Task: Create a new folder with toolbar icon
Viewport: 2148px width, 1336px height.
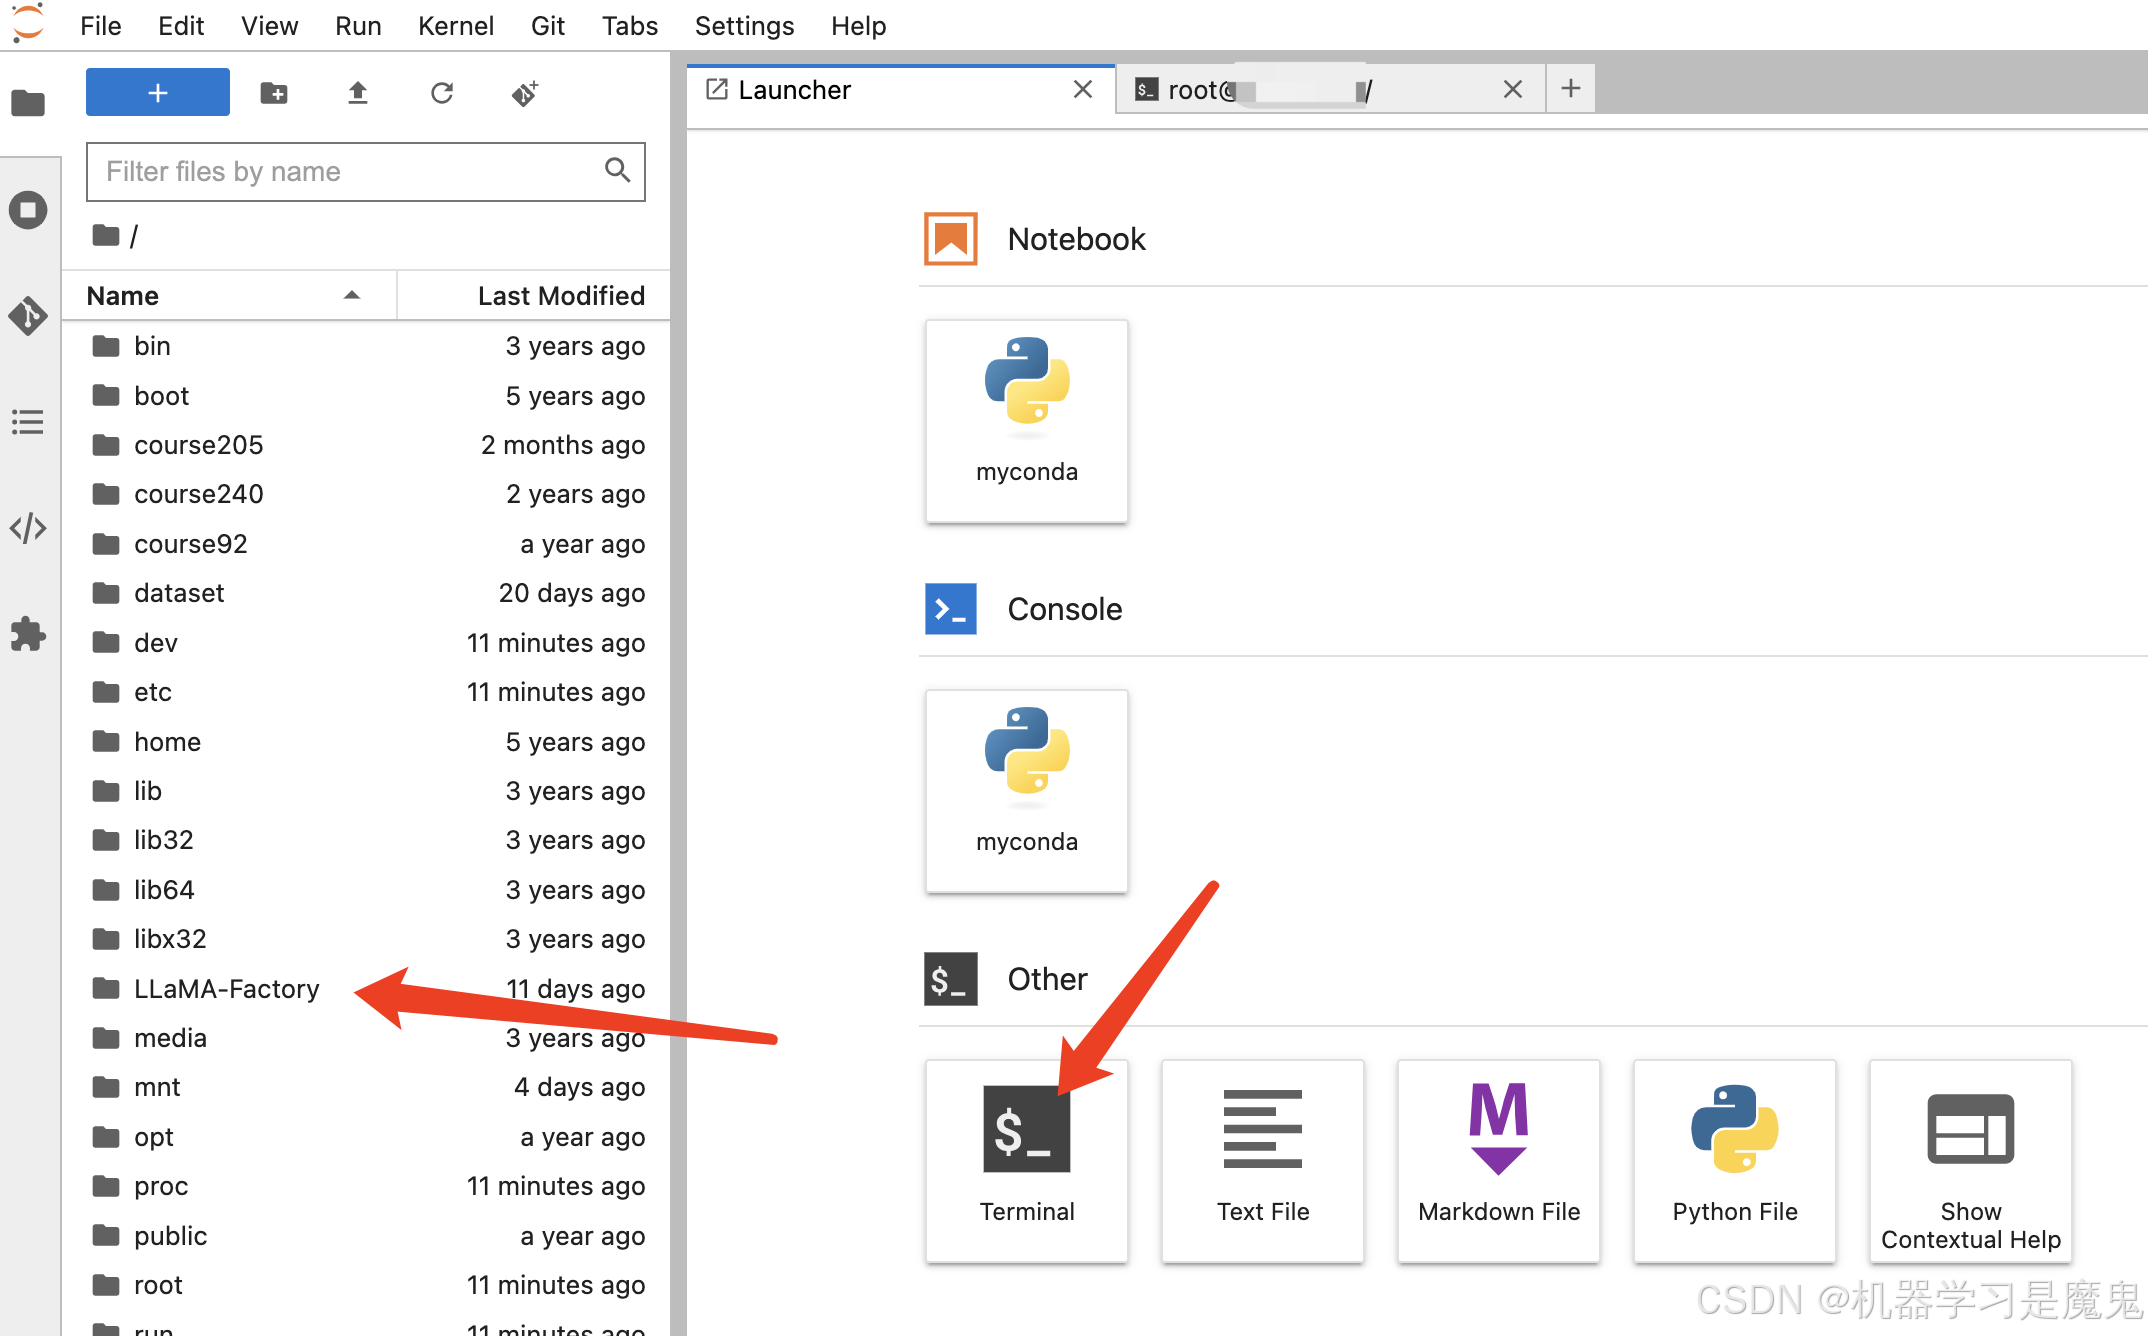Action: pos(274,93)
